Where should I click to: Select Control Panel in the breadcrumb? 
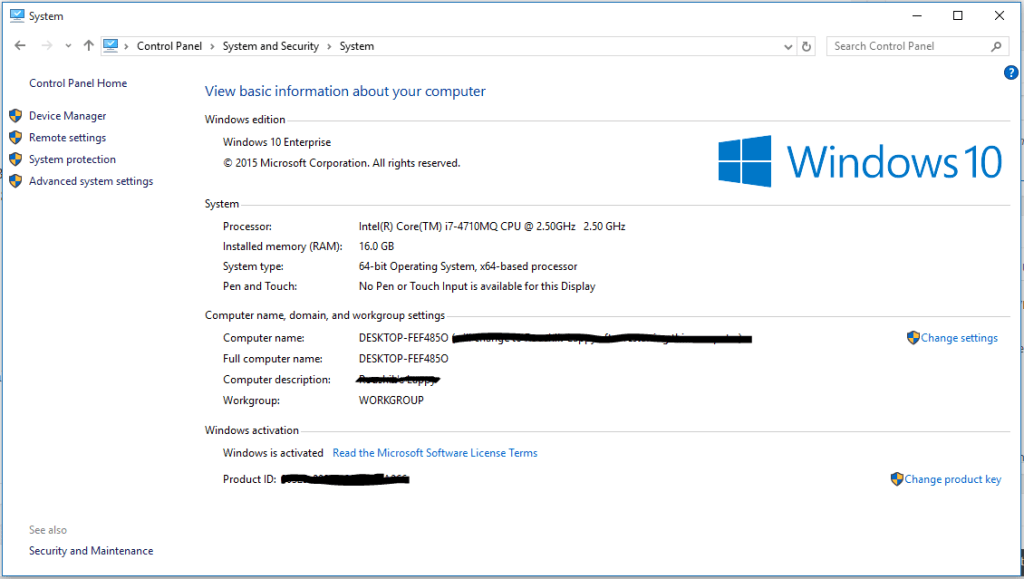[169, 46]
